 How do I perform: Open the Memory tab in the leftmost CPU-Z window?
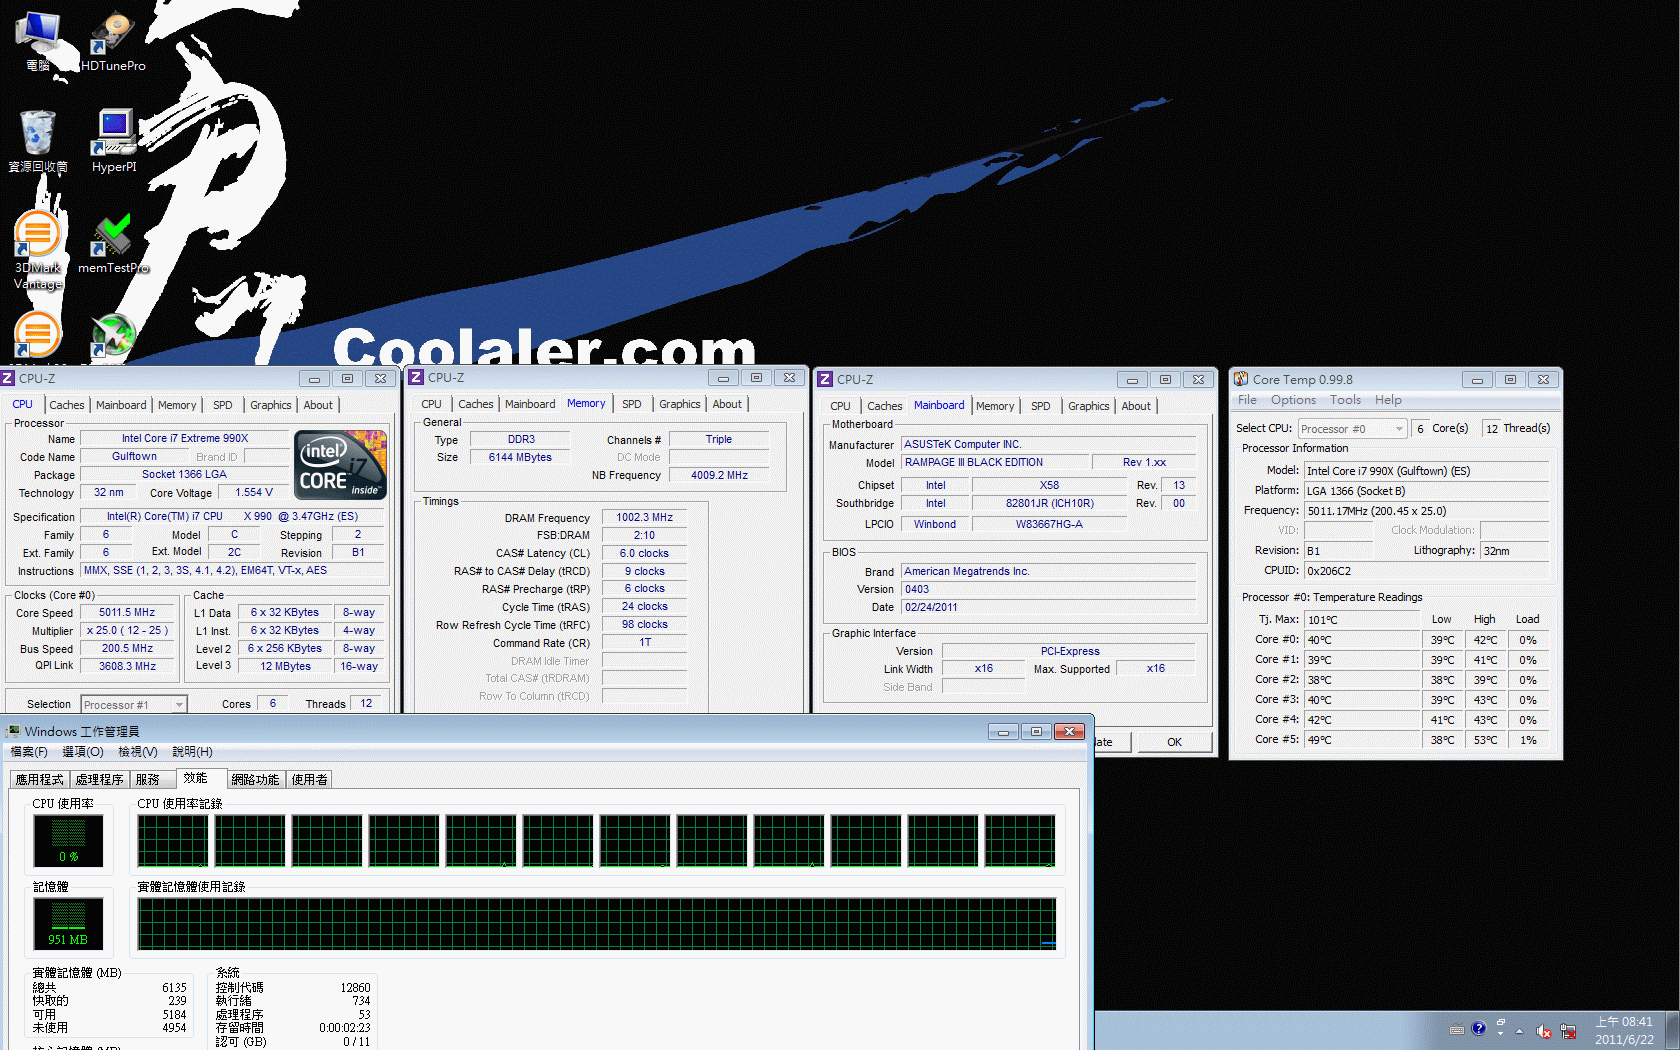tap(177, 405)
